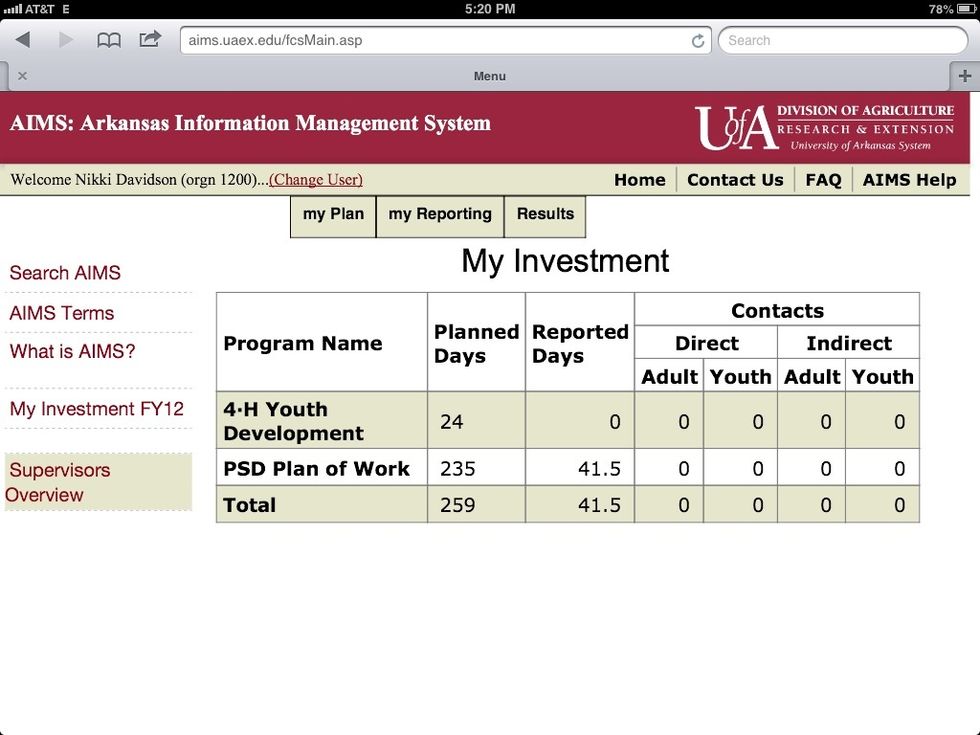Click the Total row label
This screenshot has height=735, width=980.
point(249,505)
